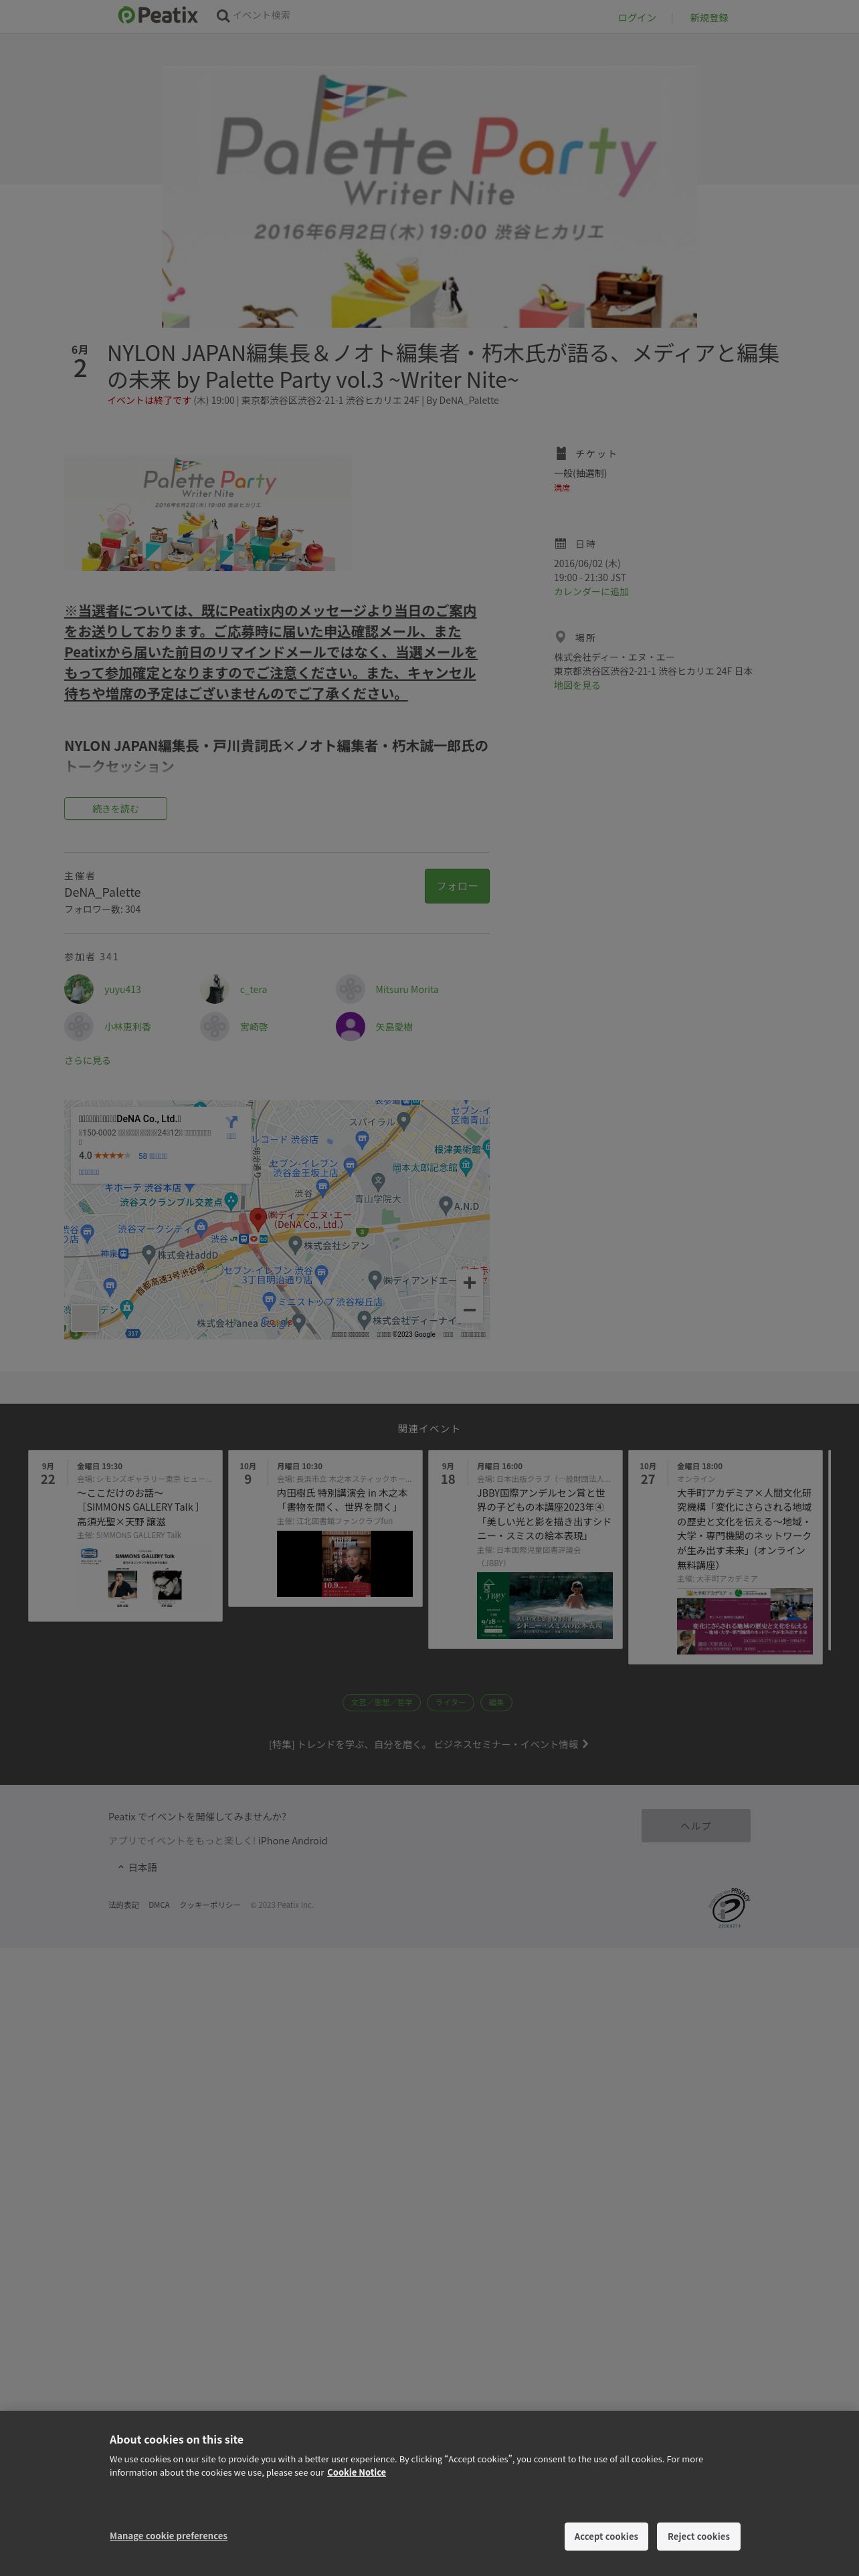Open the yuyu413 attendee name link
The width and height of the screenshot is (859, 2576).
click(123, 990)
